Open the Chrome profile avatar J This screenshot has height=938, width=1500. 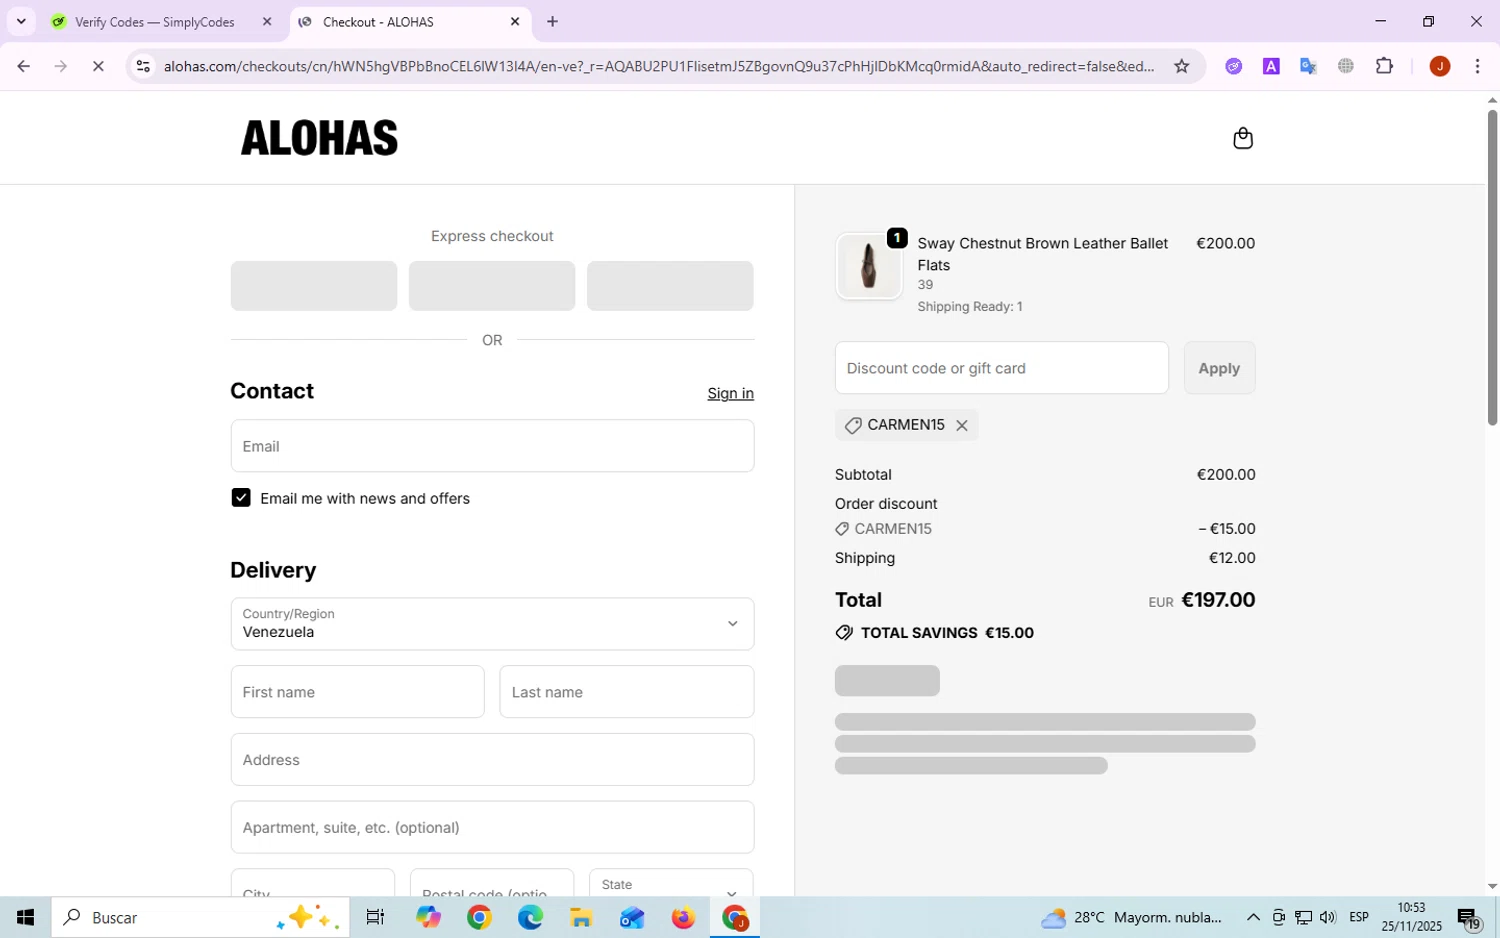click(x=1440, y=66)
